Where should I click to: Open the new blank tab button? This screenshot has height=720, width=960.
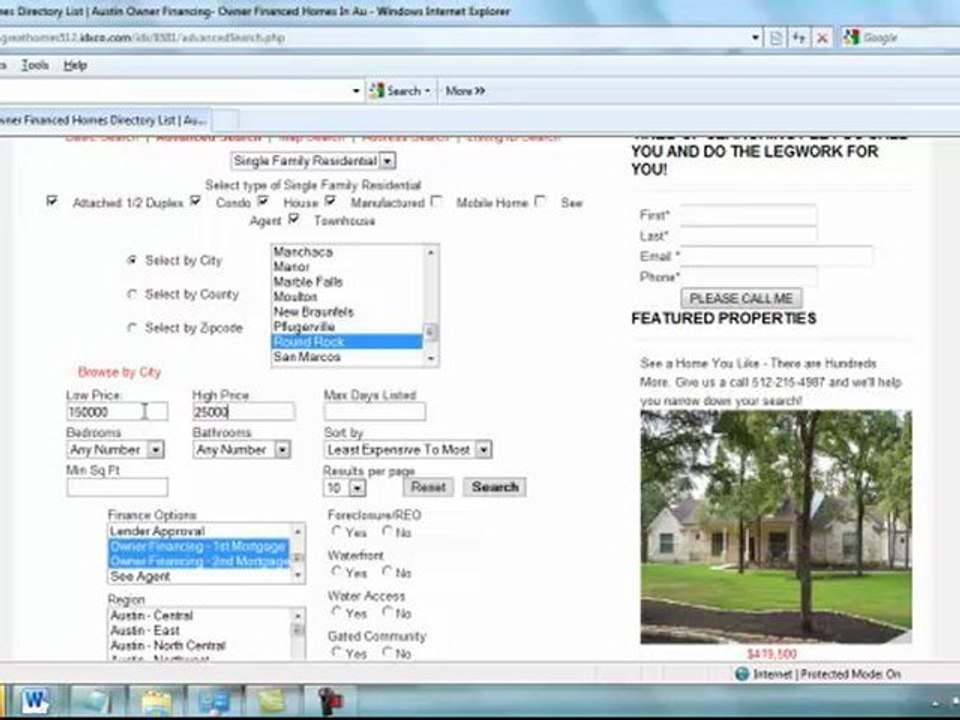[x=225, y=120]
